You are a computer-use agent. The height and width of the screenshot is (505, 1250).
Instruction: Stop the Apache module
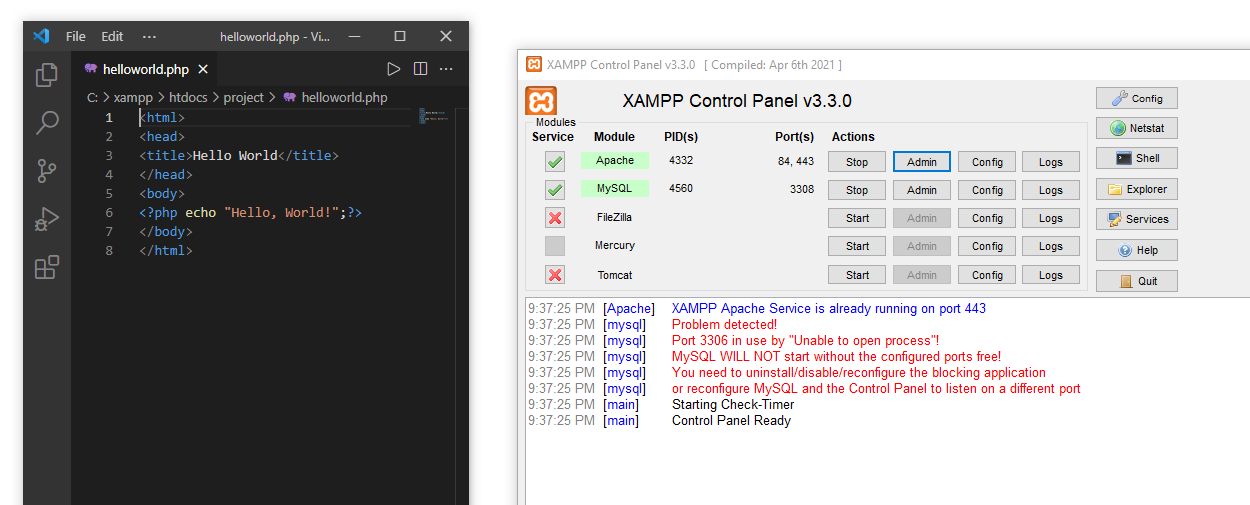pos(857,162)
